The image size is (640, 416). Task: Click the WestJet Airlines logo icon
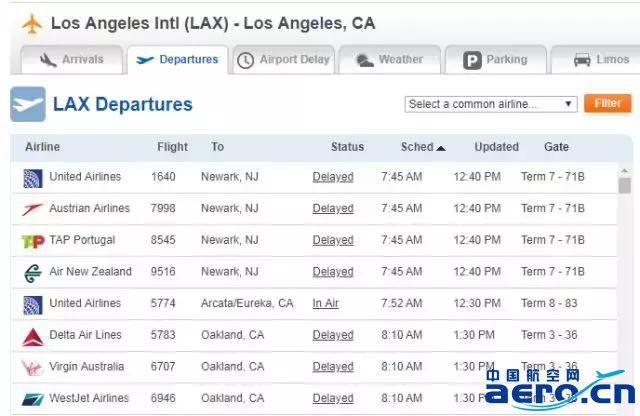33,399
